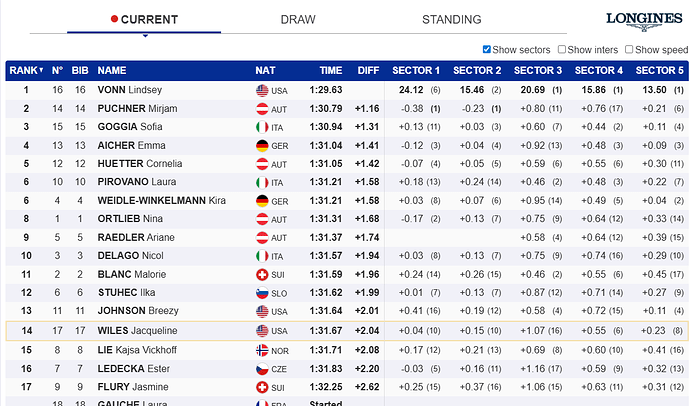Click the Czech flag beside Ledecka Ester
This screenshot has height=406, width=690.
[x=263, y=368]
